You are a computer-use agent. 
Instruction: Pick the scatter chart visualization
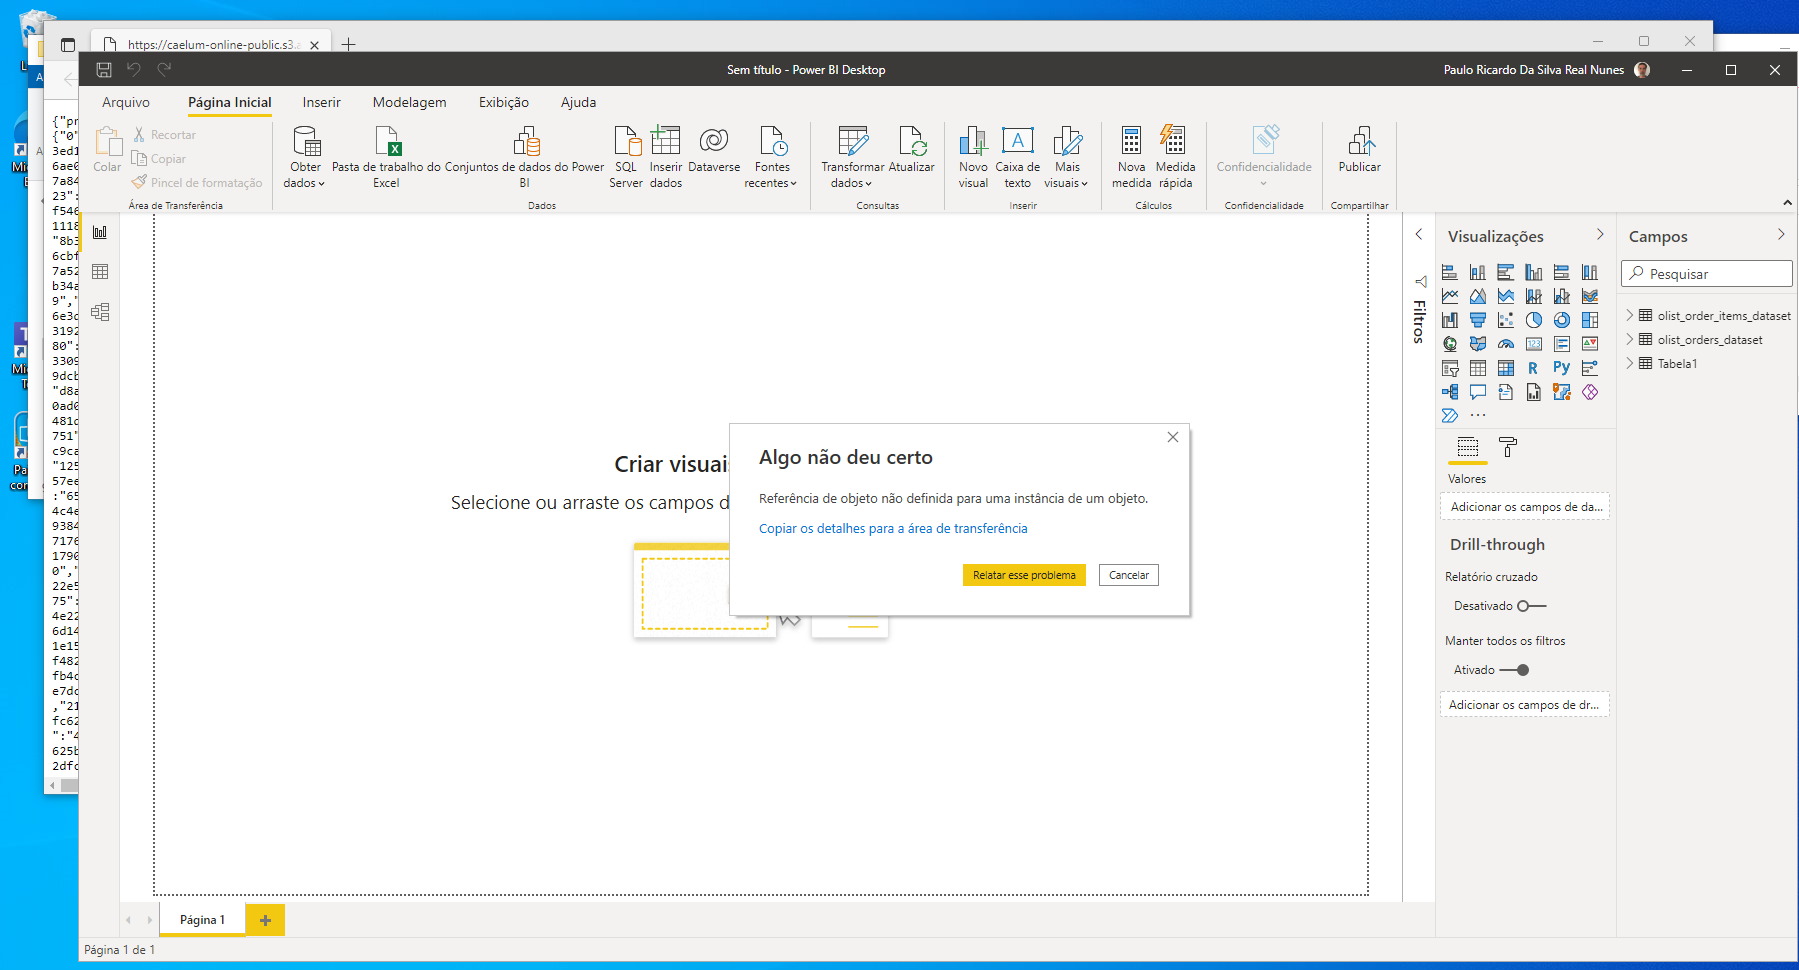click(x=1505, y=320)
